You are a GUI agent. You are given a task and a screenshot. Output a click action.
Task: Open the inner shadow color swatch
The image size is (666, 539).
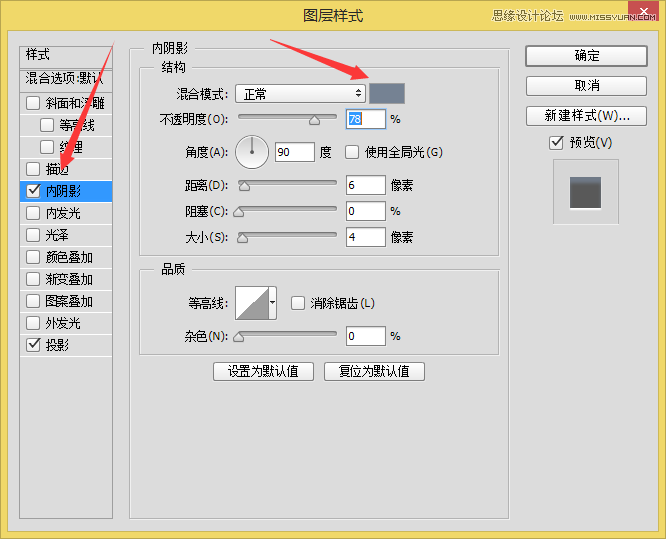click(x=387, y=93)
